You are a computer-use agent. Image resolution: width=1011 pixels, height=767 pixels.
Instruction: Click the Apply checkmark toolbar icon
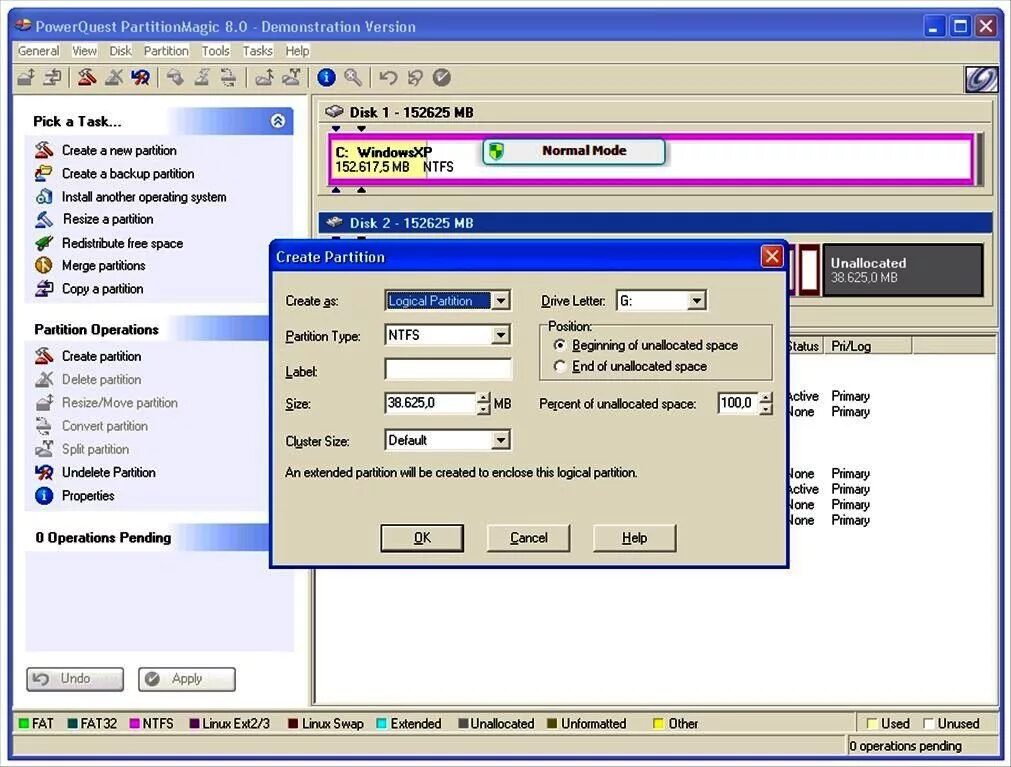click(x=442, y=78)
